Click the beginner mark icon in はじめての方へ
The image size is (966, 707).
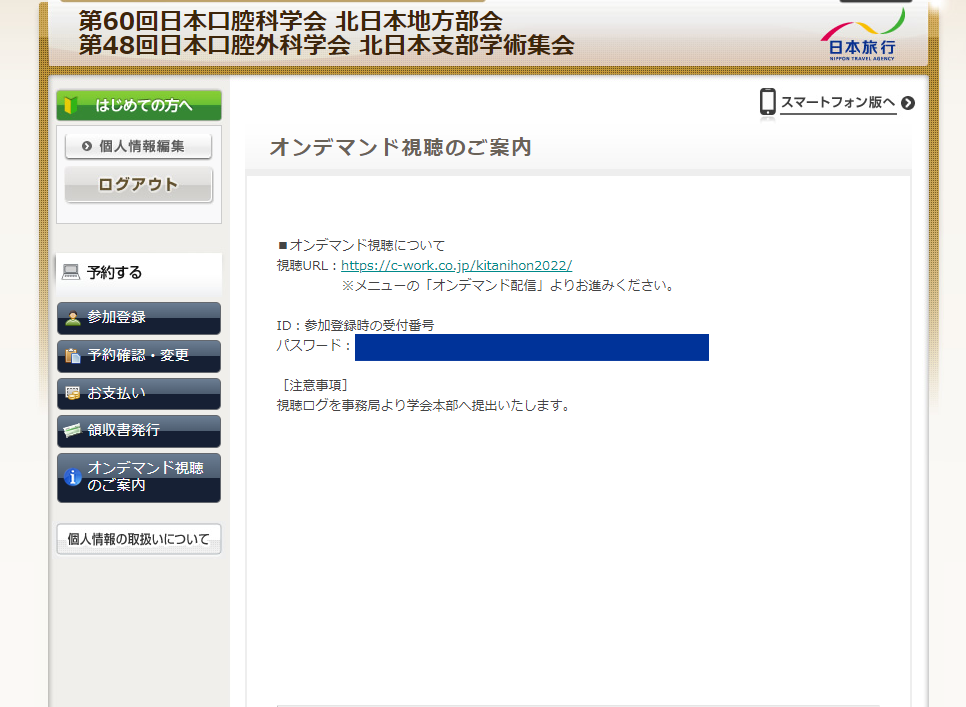point(70,105)
